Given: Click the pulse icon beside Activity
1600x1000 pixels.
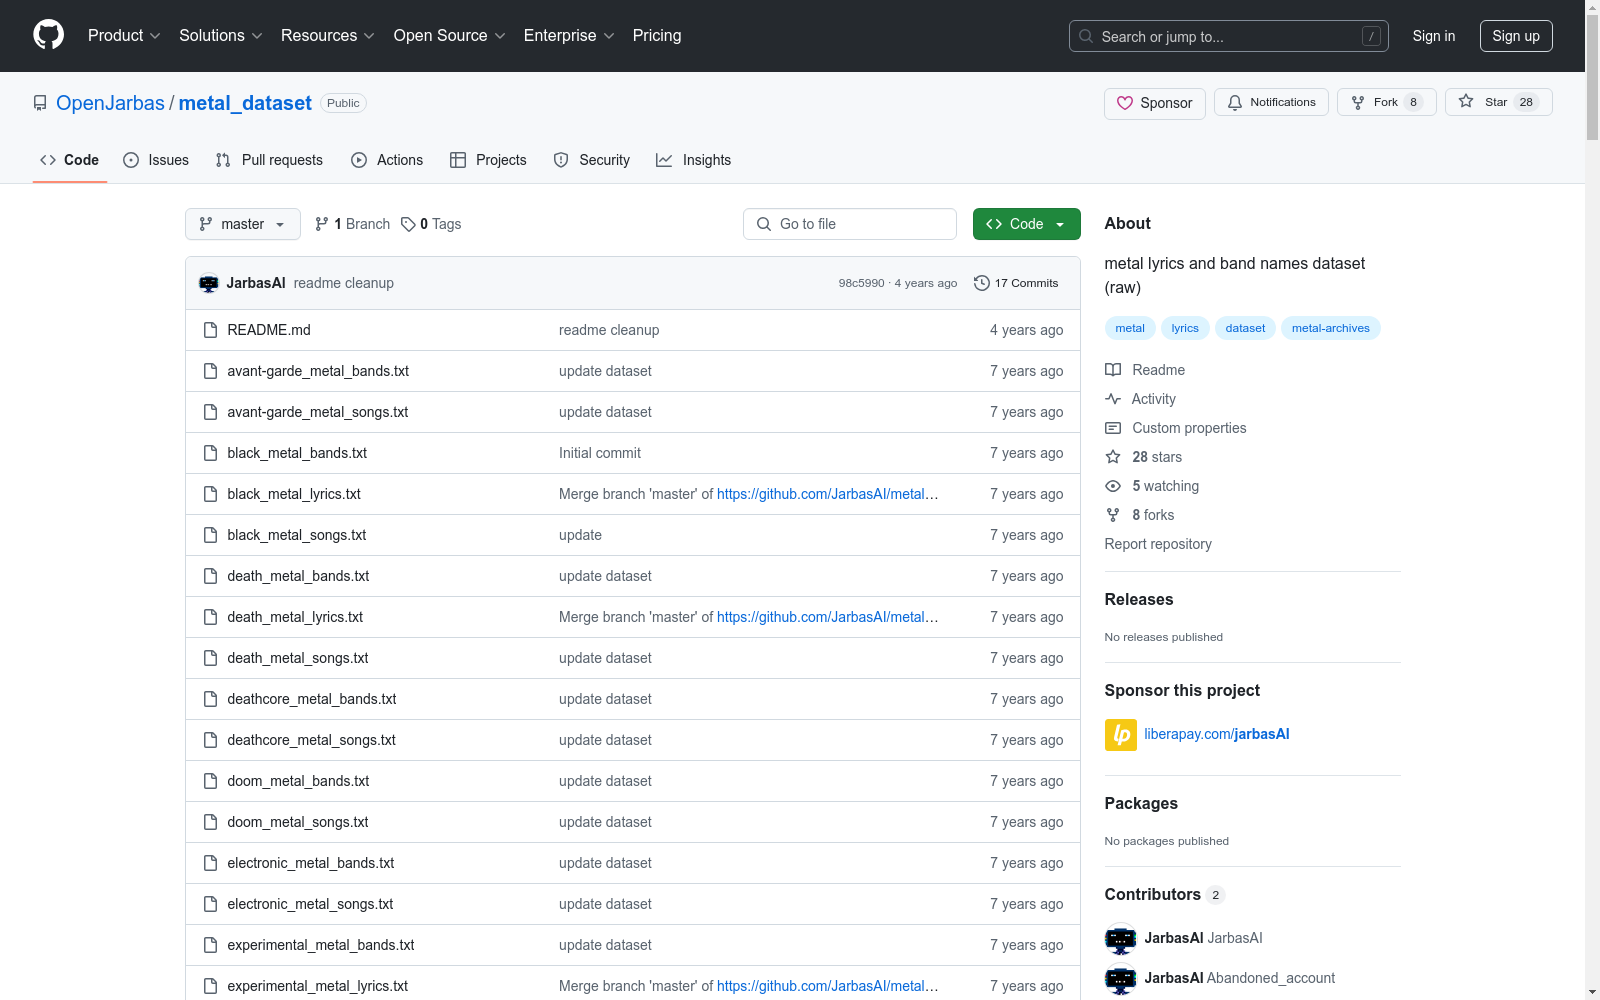Looking at the screenshot, I should click(x=1113, y=399).
